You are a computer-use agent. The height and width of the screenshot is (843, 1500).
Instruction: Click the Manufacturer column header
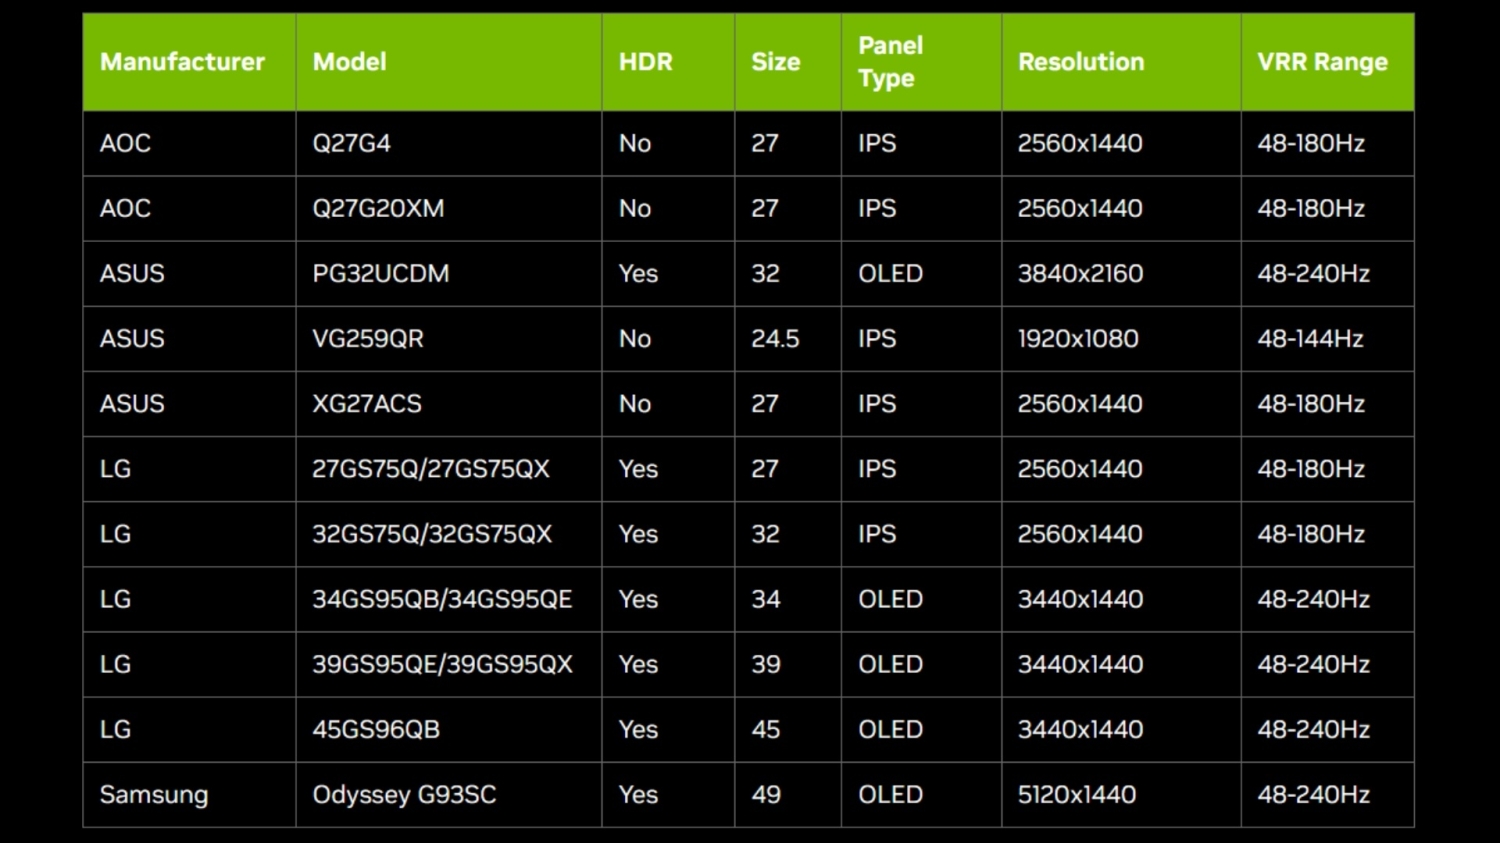182,62
